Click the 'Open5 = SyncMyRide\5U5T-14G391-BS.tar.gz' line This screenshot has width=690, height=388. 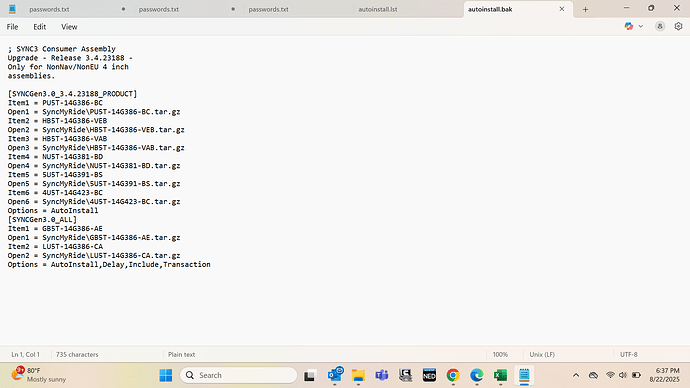tap(94, 184)
